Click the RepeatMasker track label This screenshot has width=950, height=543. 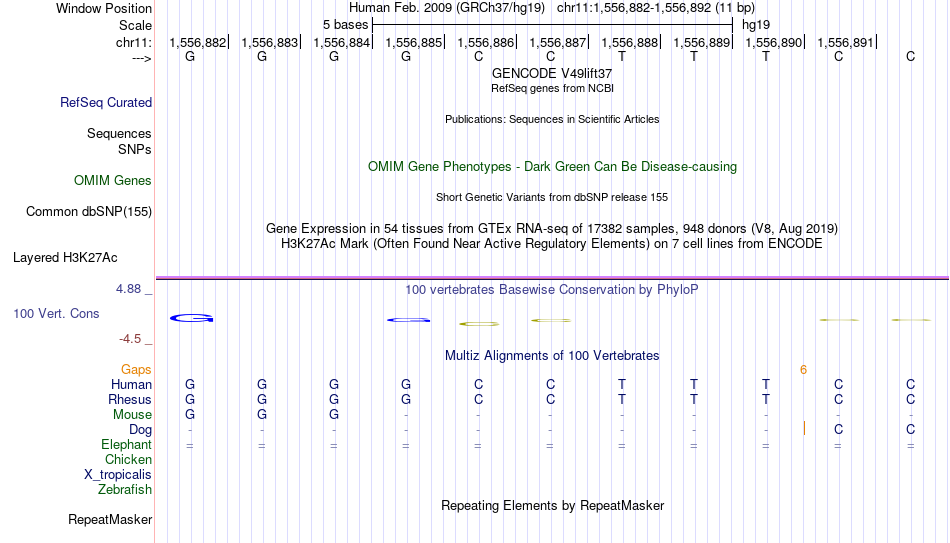[x=110, y=519]
